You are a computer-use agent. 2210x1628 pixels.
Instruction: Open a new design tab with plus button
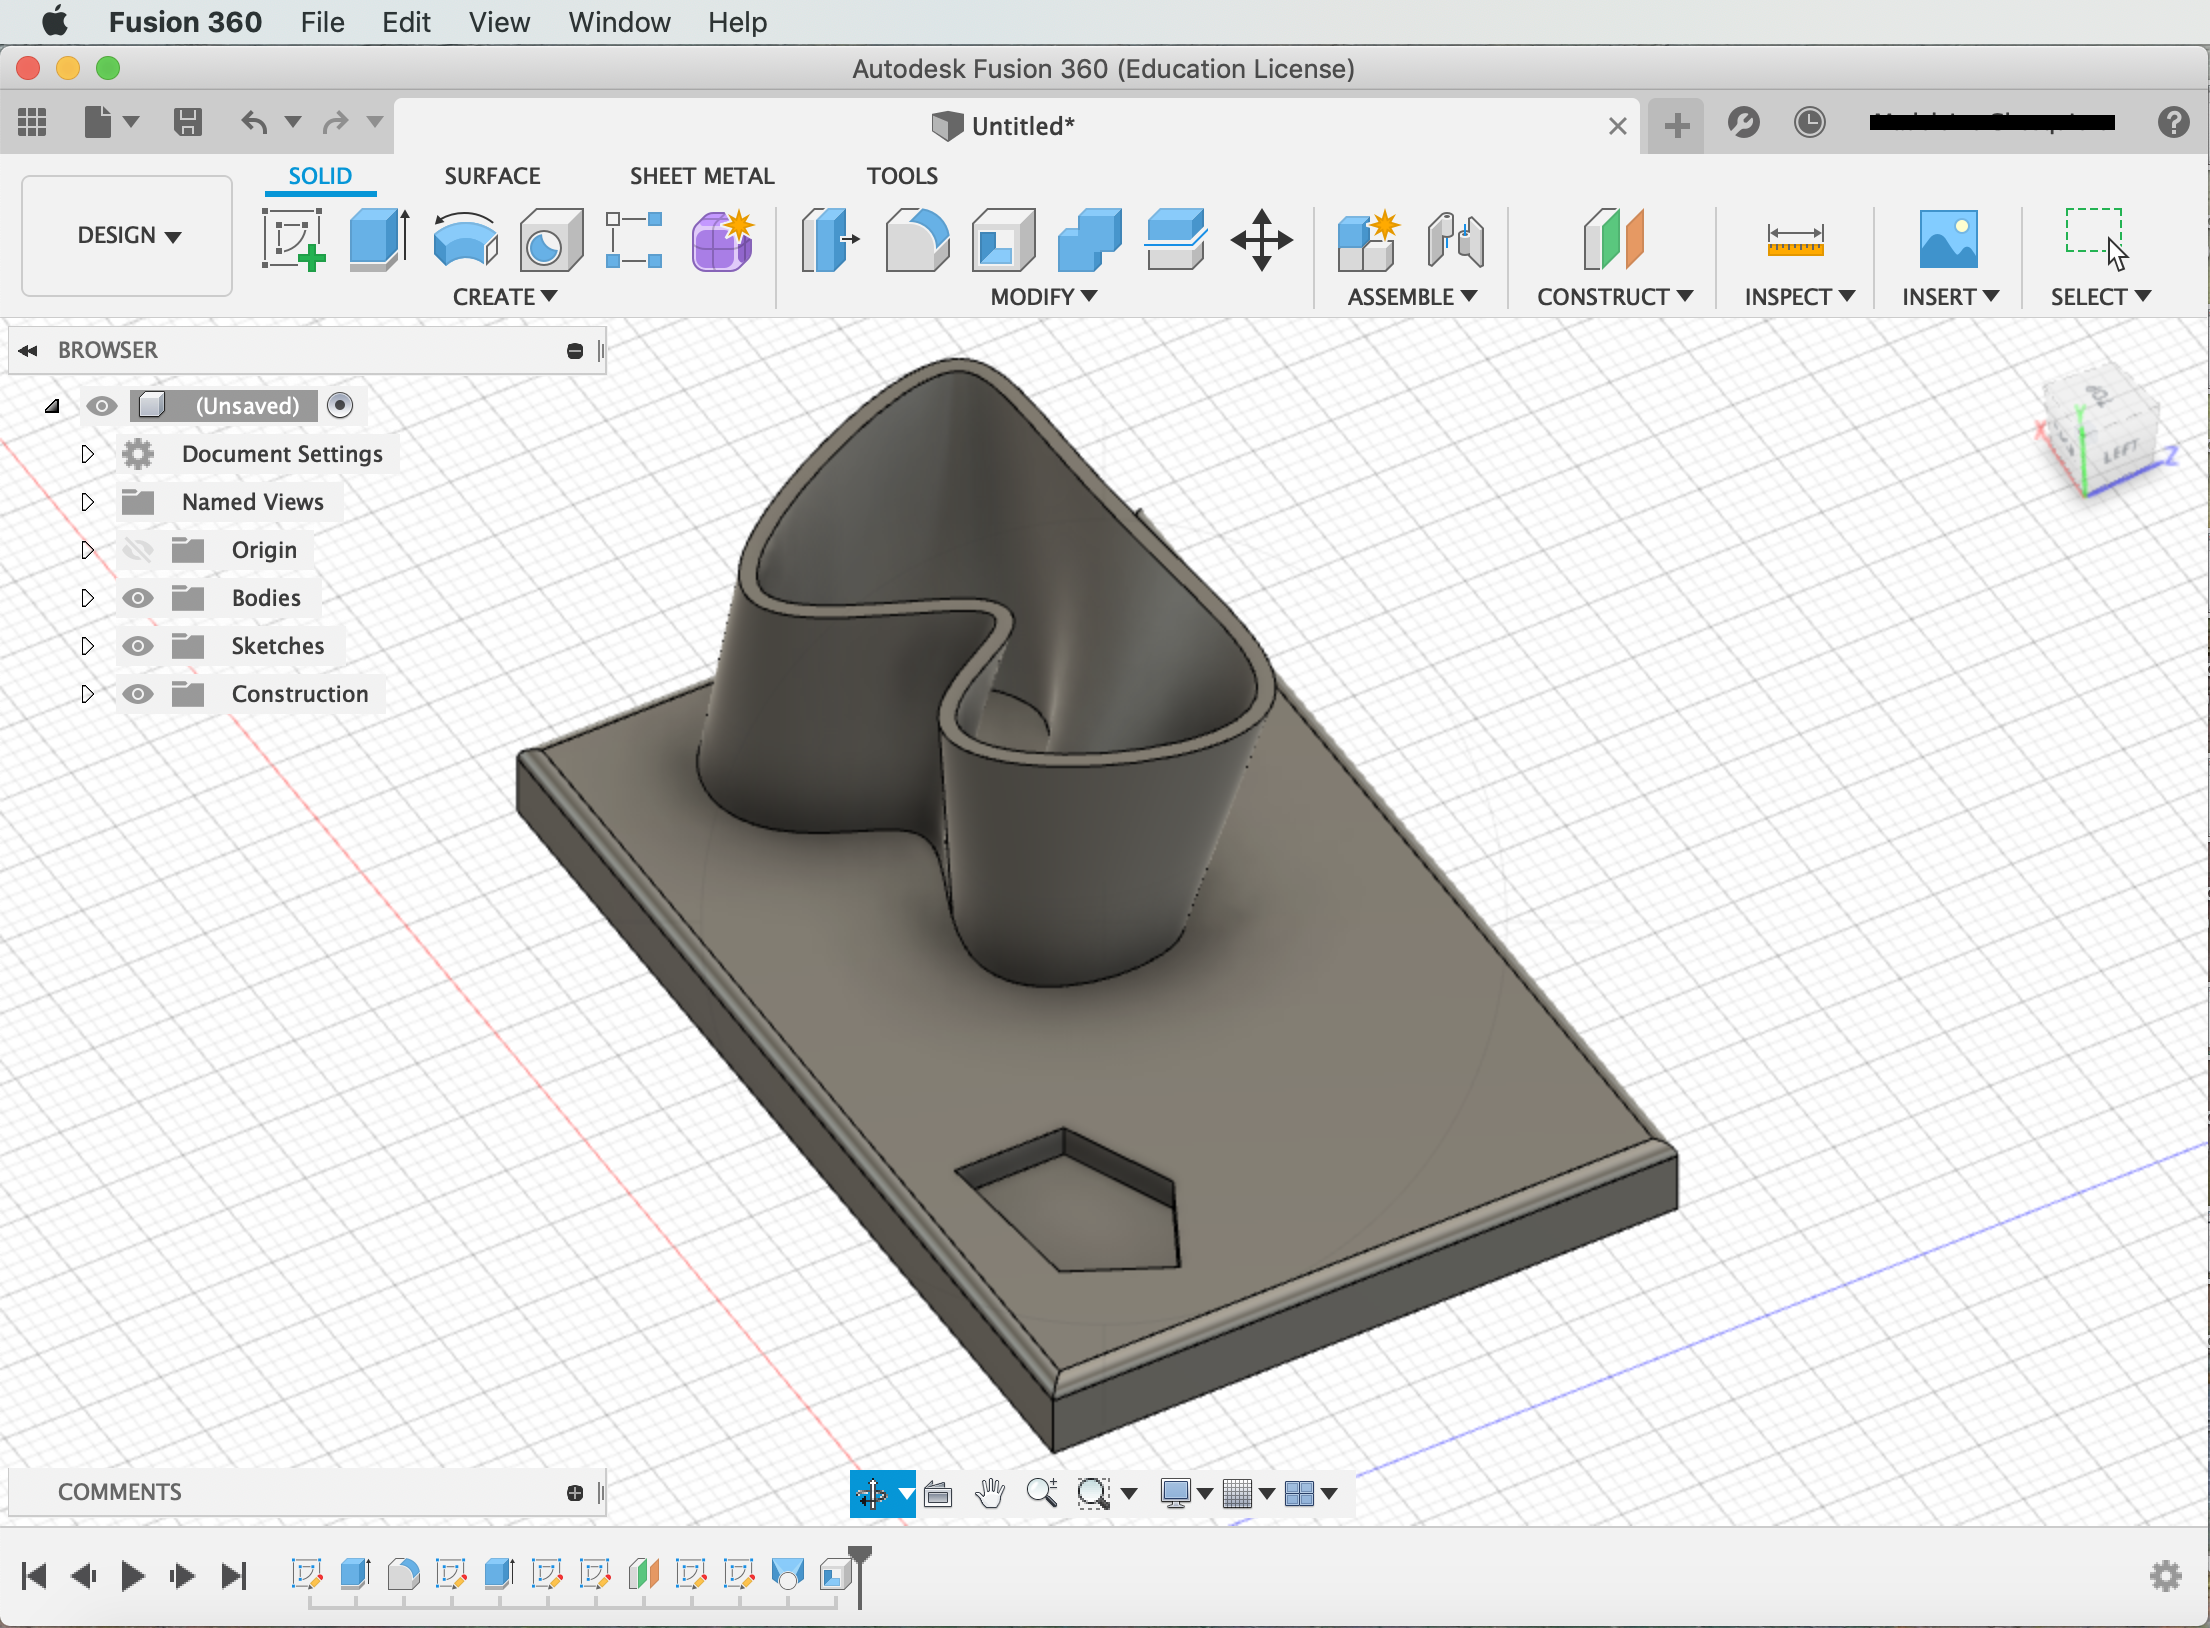[x=1676, y=126]
